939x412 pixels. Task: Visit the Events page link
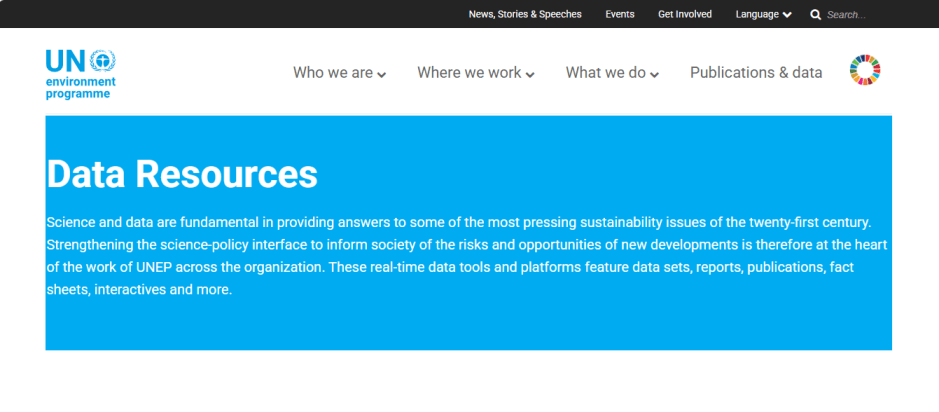pos(619,15)
